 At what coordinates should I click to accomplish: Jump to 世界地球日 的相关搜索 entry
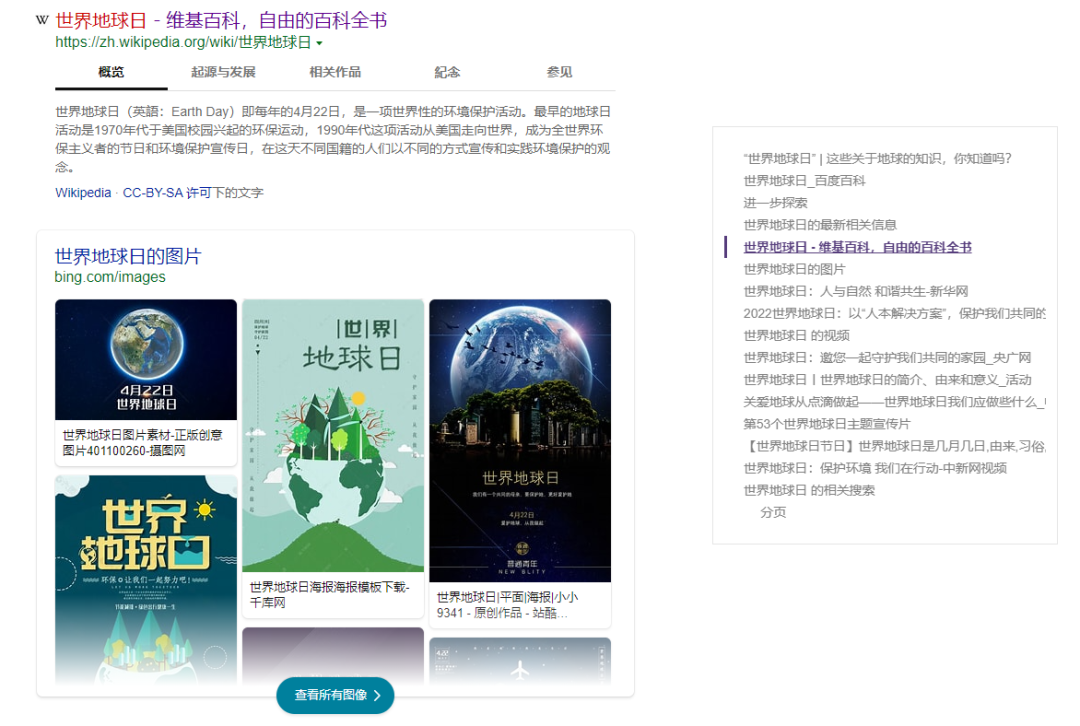809,490
